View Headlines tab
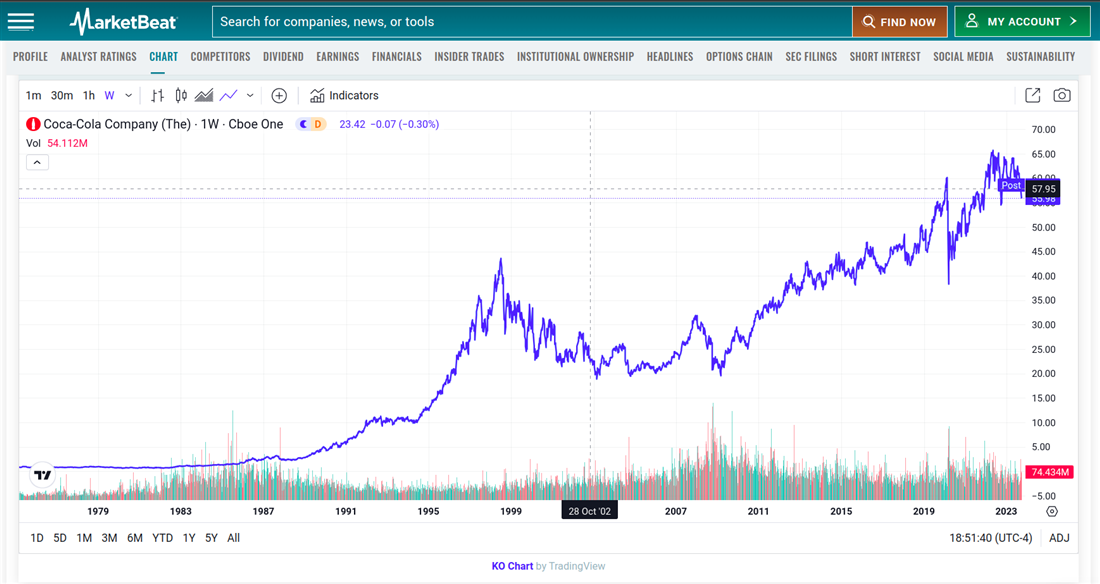The image size is (1100, 584). 670,57
